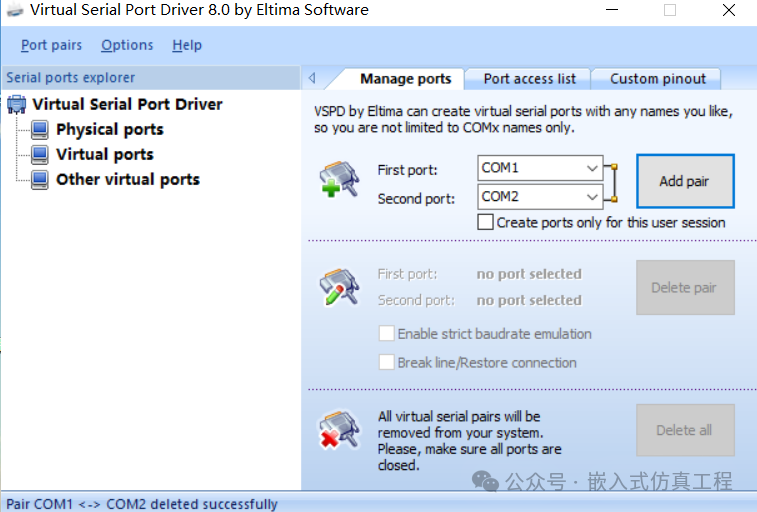
Task: Toggle Break line/Restore connection checkbox
Action: pos(386,362)
